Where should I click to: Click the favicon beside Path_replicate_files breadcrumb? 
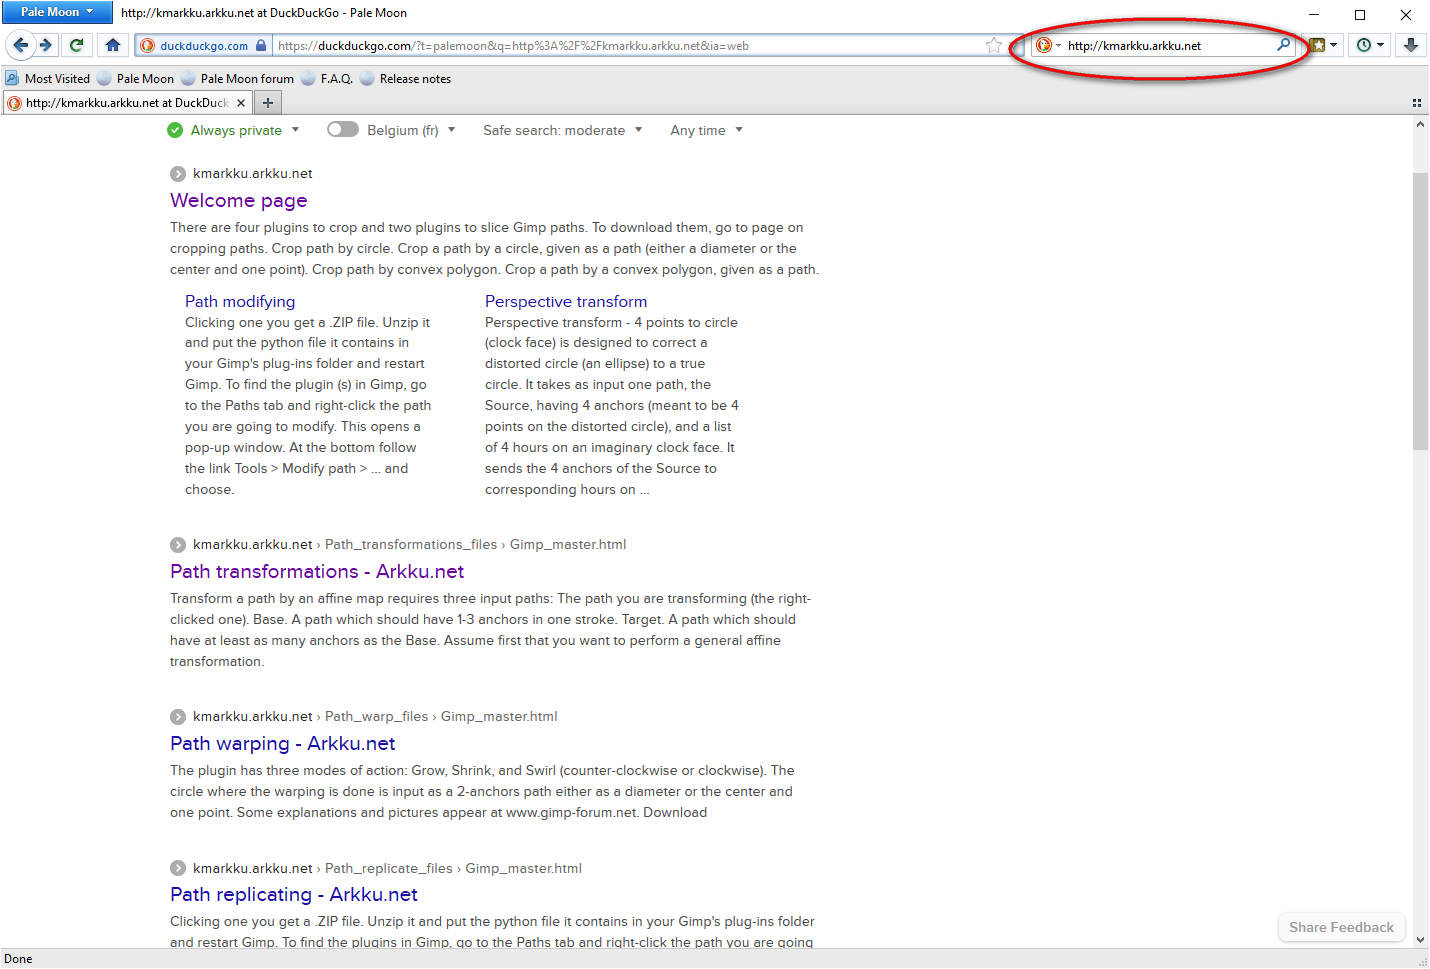point(178,869)
